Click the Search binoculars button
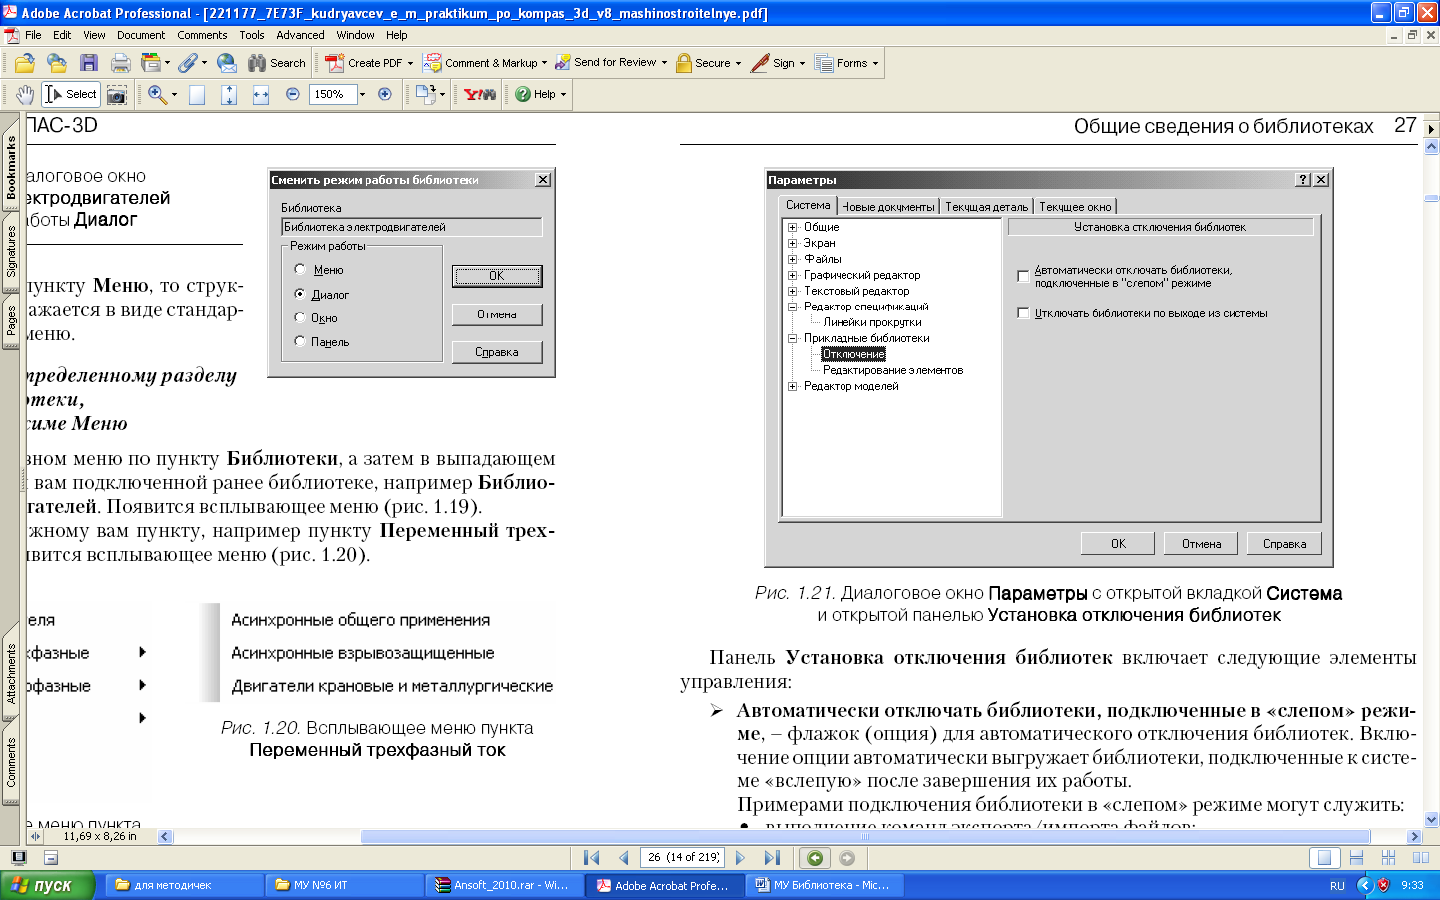The image size is (1440, 900). 277,63
